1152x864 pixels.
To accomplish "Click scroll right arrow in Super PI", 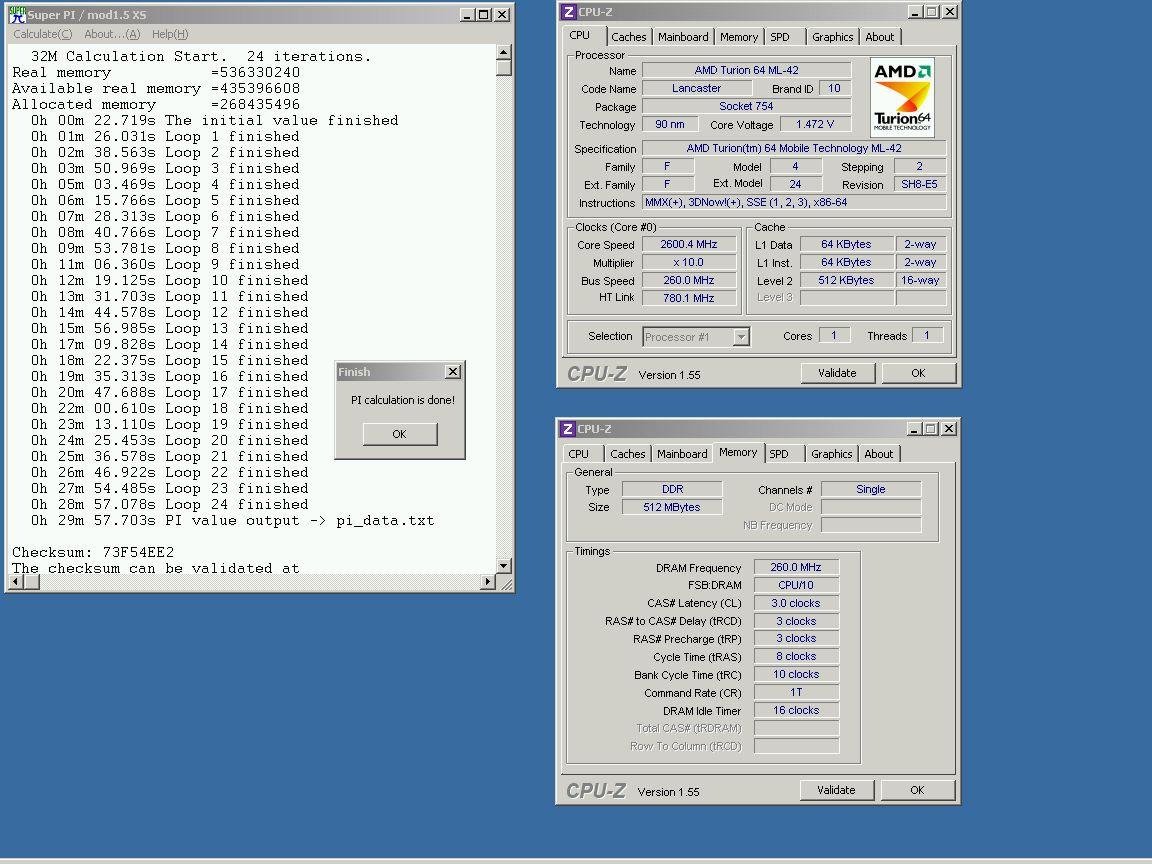I will tap(488, 582).
